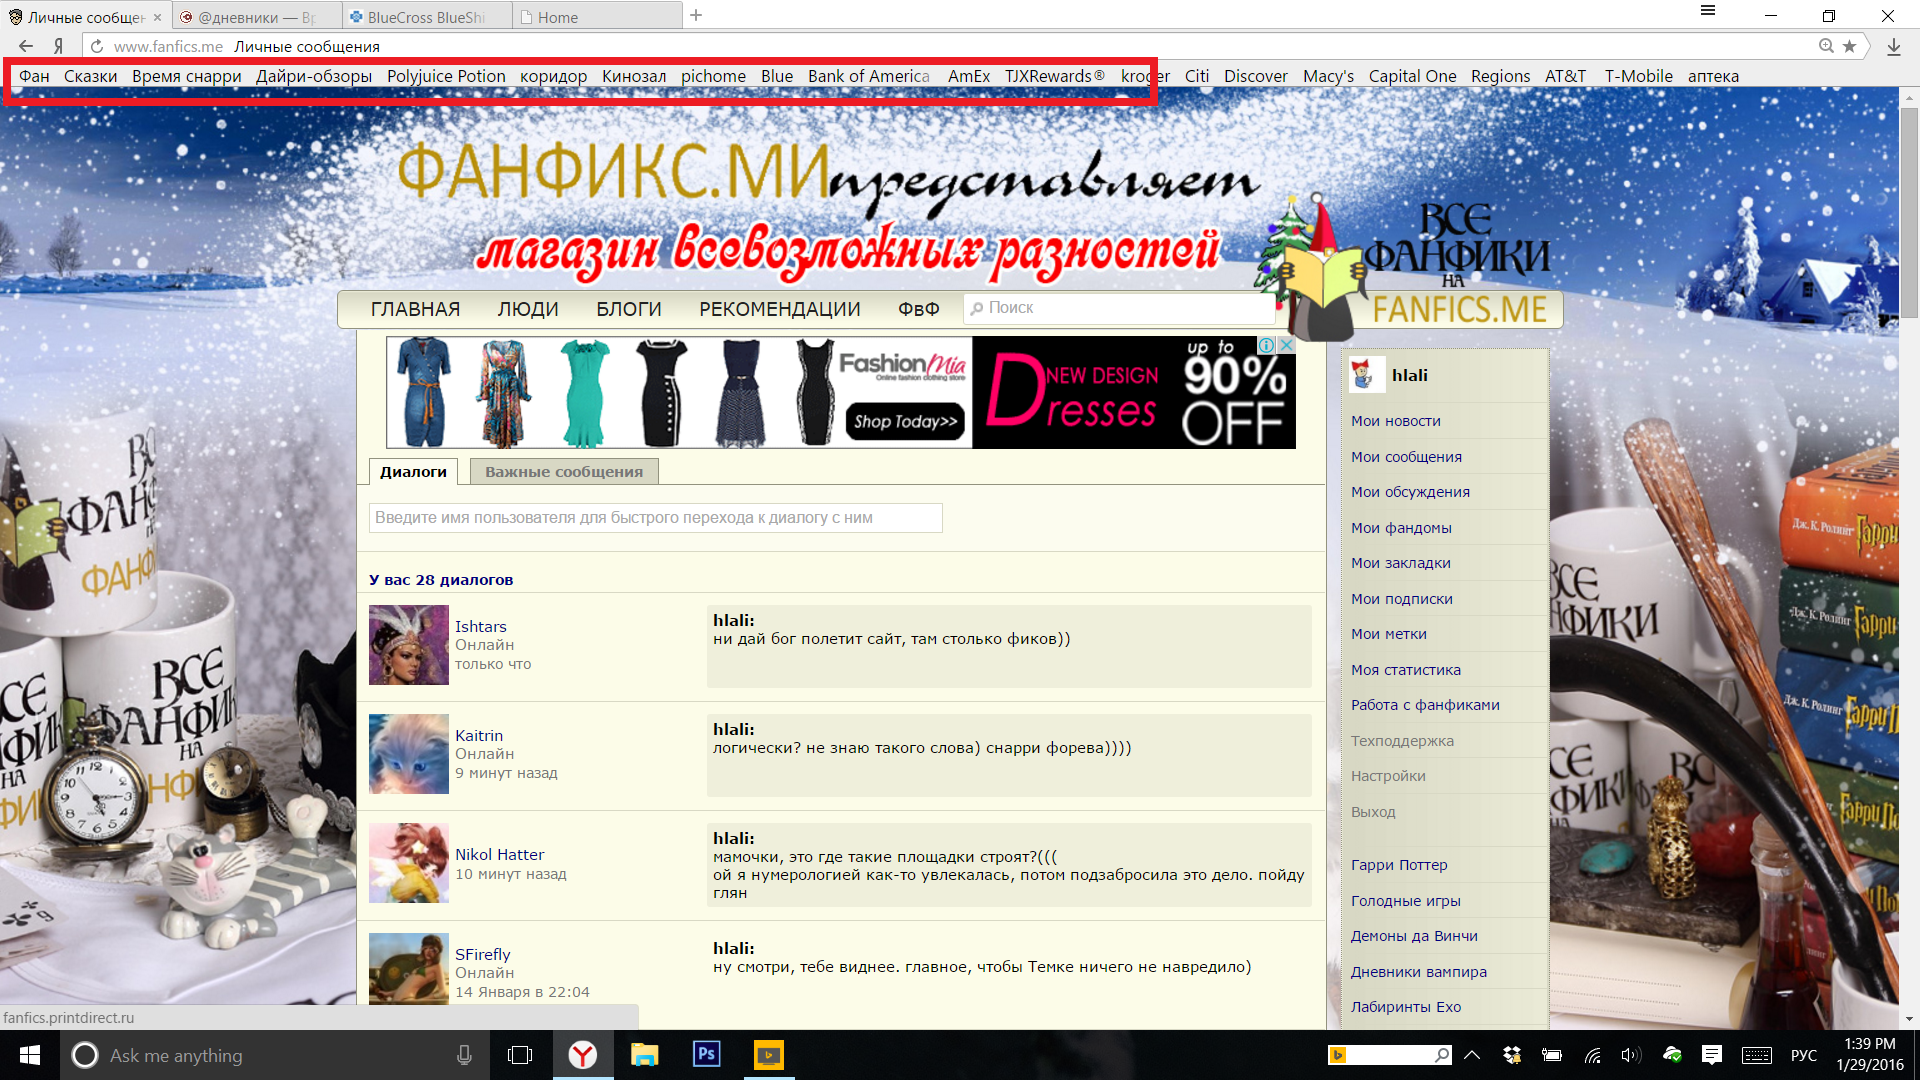Viewport: 1920px width, 1080px height.
Task: Open Мои закладки in sidebar
Action: coord(1401,563)
